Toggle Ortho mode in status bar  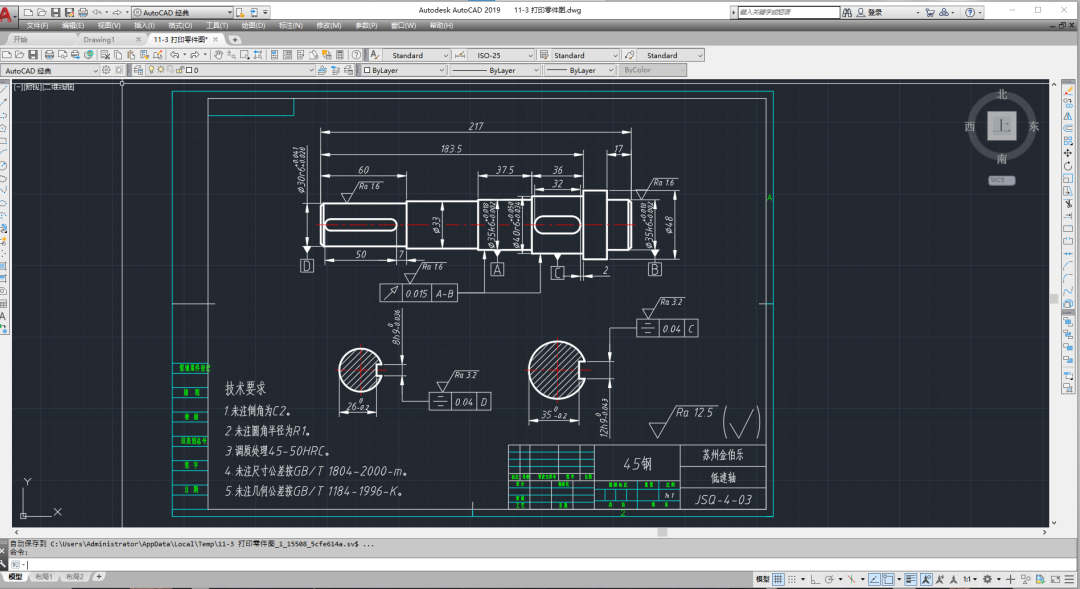(x=815, y=579)
